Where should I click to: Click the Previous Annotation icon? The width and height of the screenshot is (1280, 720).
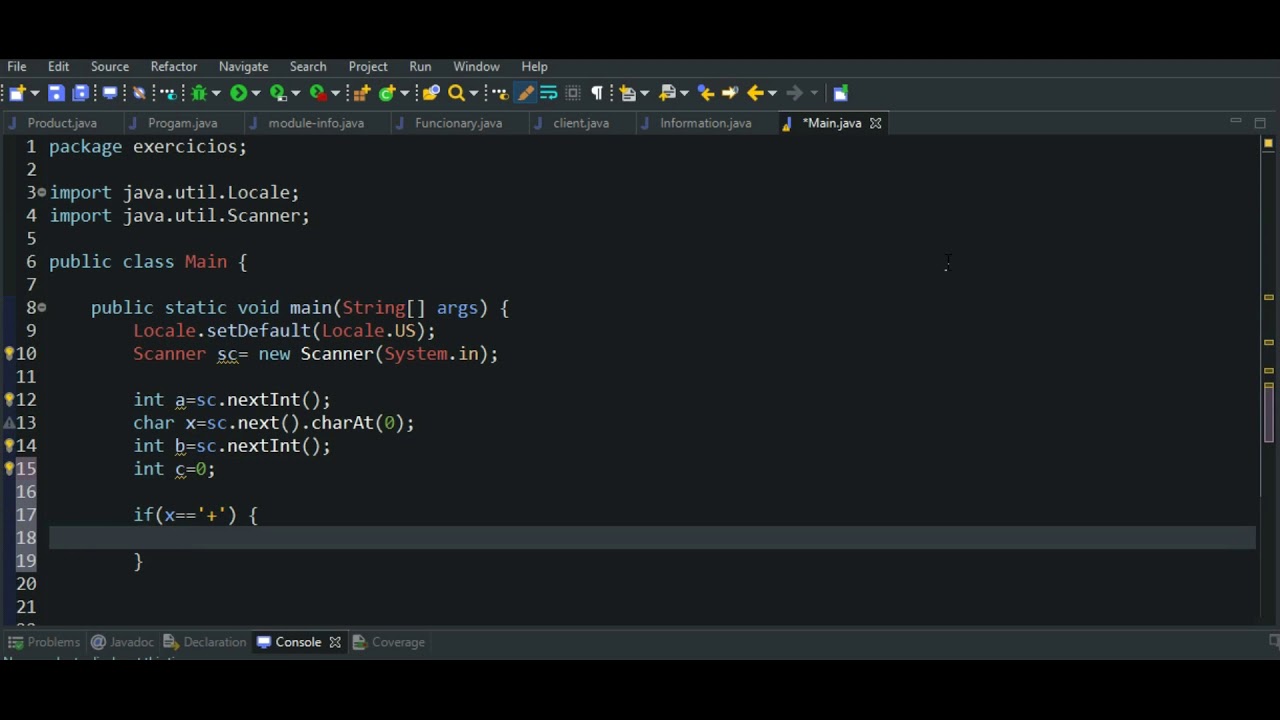(668, 93)
